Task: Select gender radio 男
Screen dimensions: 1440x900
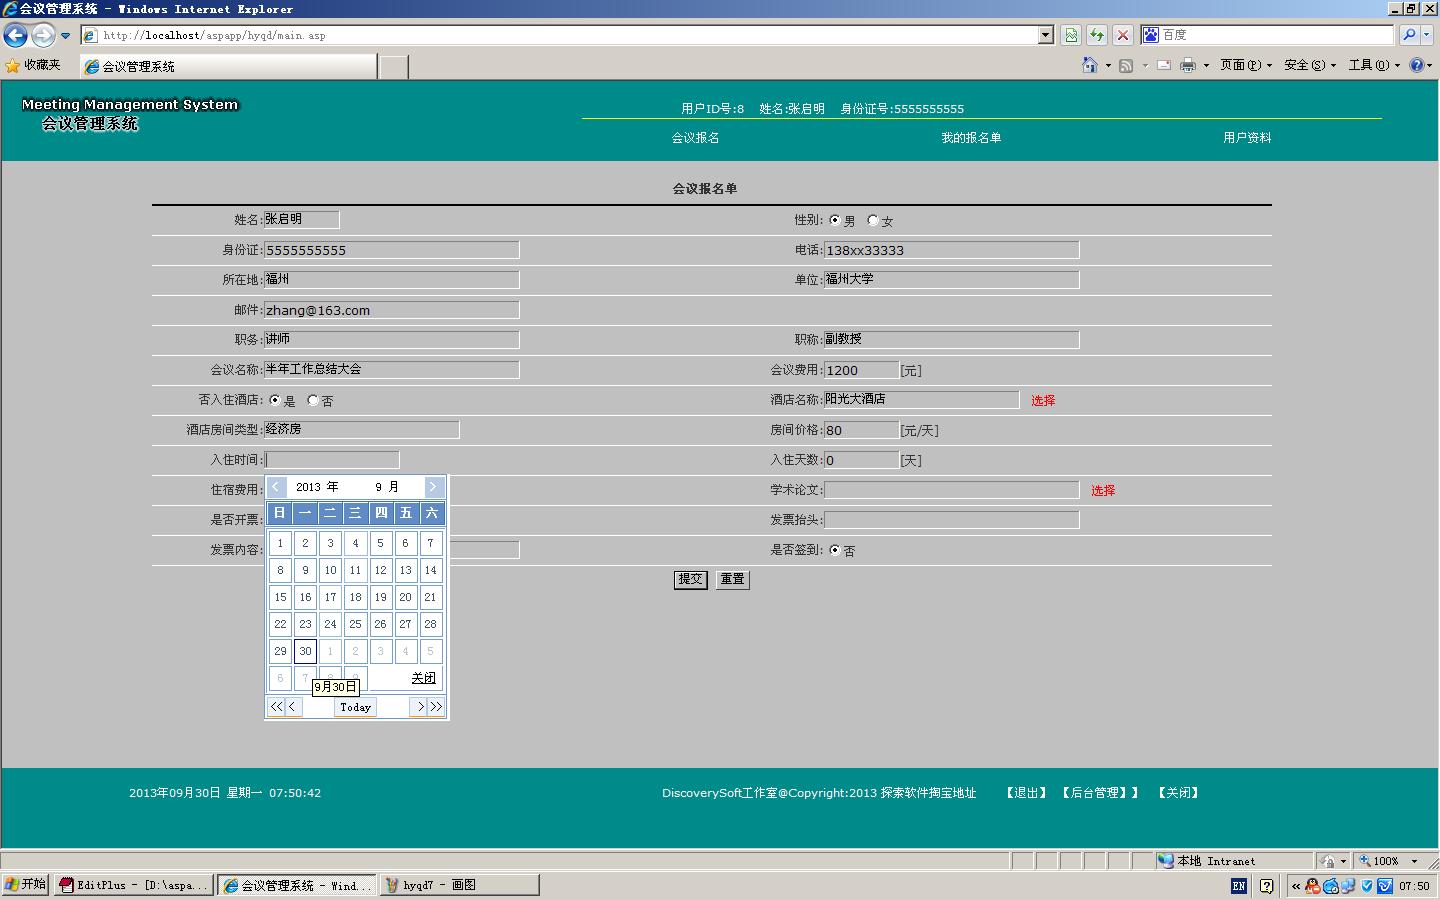Action: [x=835, y=220]
